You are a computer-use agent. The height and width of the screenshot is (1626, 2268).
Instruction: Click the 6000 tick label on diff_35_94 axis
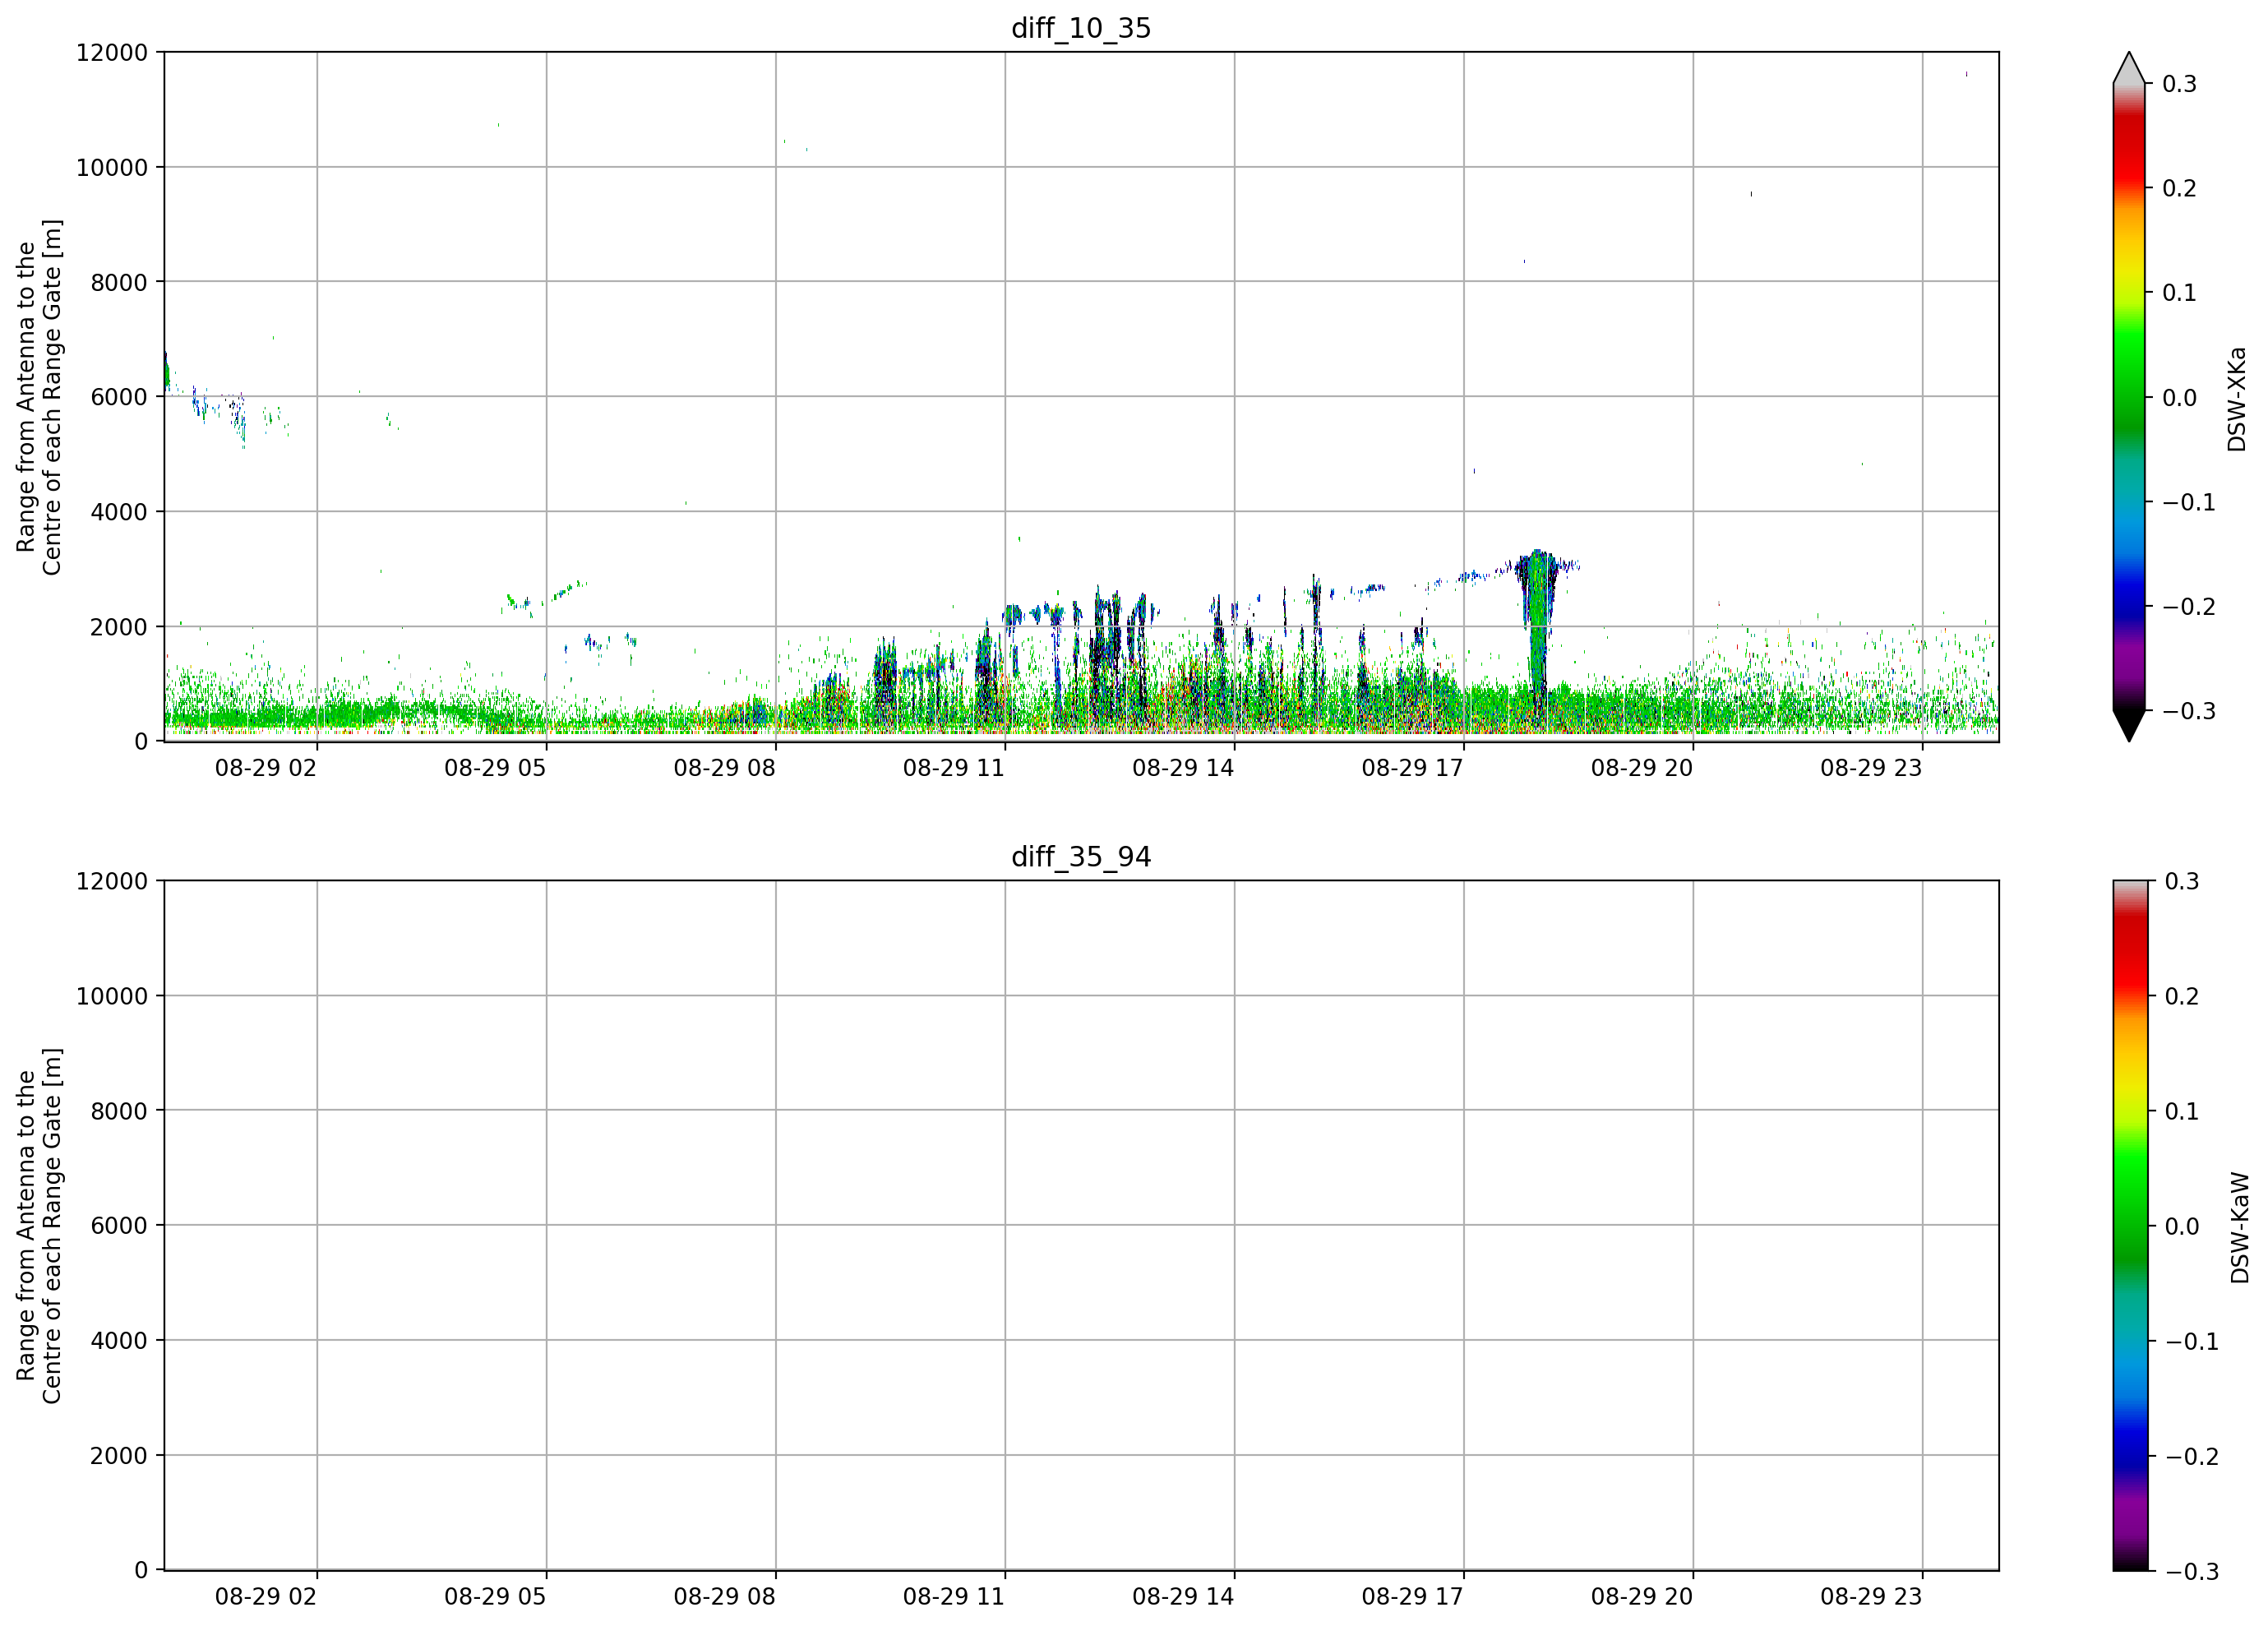[x=119, y=1226]
